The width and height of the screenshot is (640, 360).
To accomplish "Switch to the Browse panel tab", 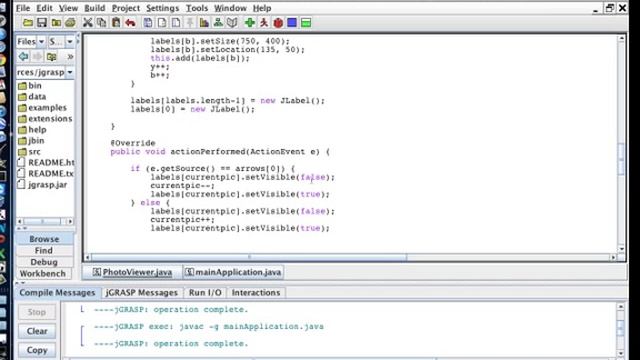I will click(x=44, y=239).
